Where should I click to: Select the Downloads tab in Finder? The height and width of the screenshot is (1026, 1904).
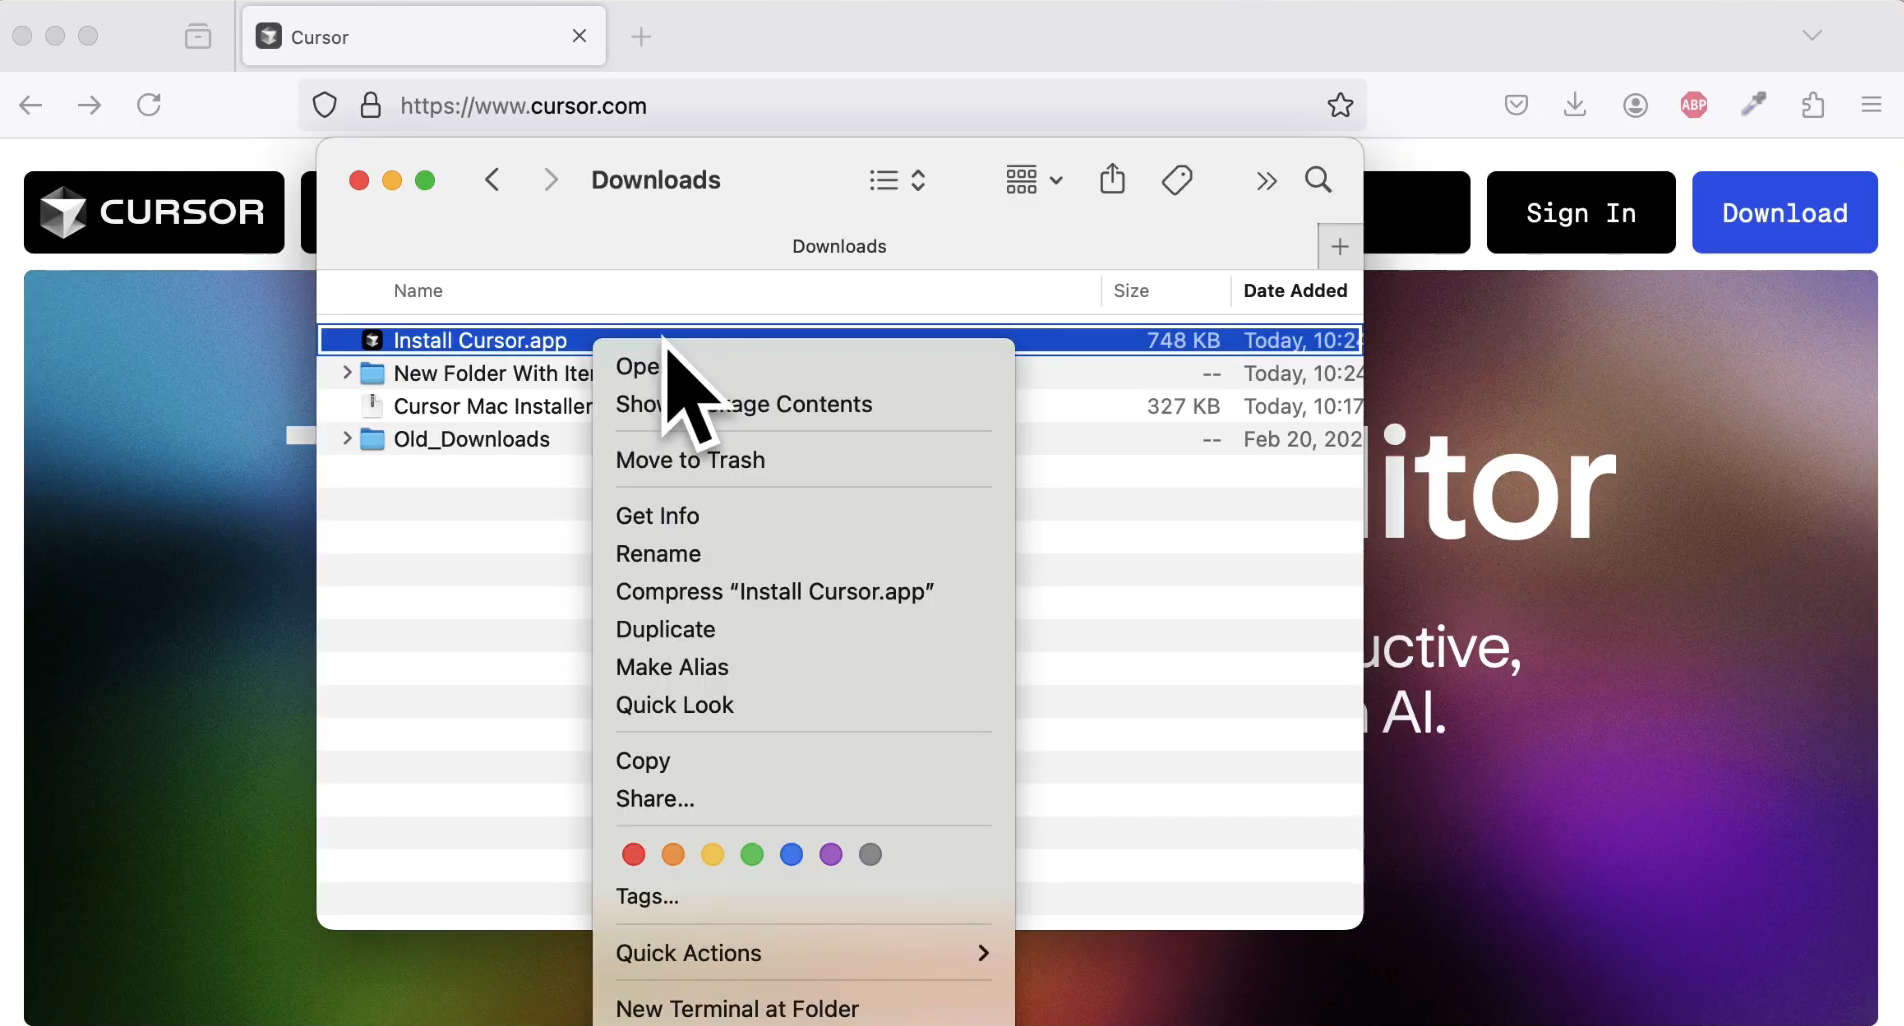(839, 246)
